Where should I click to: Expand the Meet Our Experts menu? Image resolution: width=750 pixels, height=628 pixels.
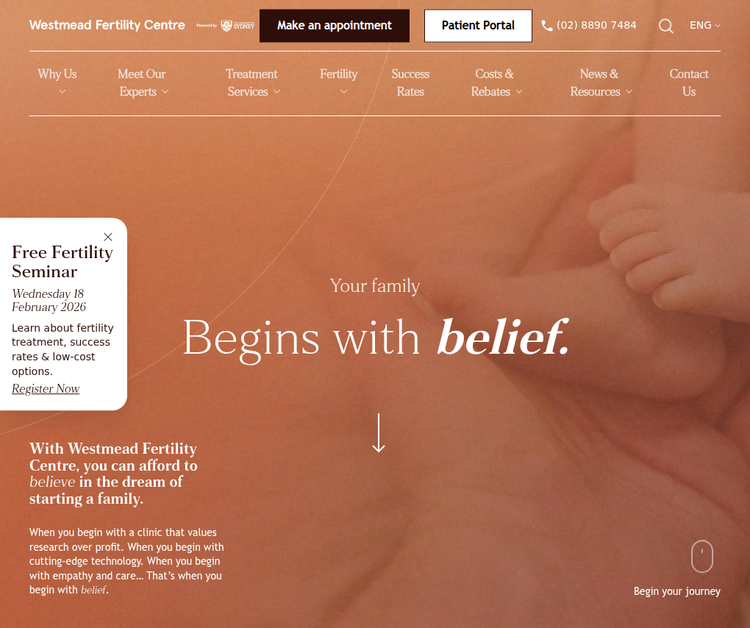(143, 82)
